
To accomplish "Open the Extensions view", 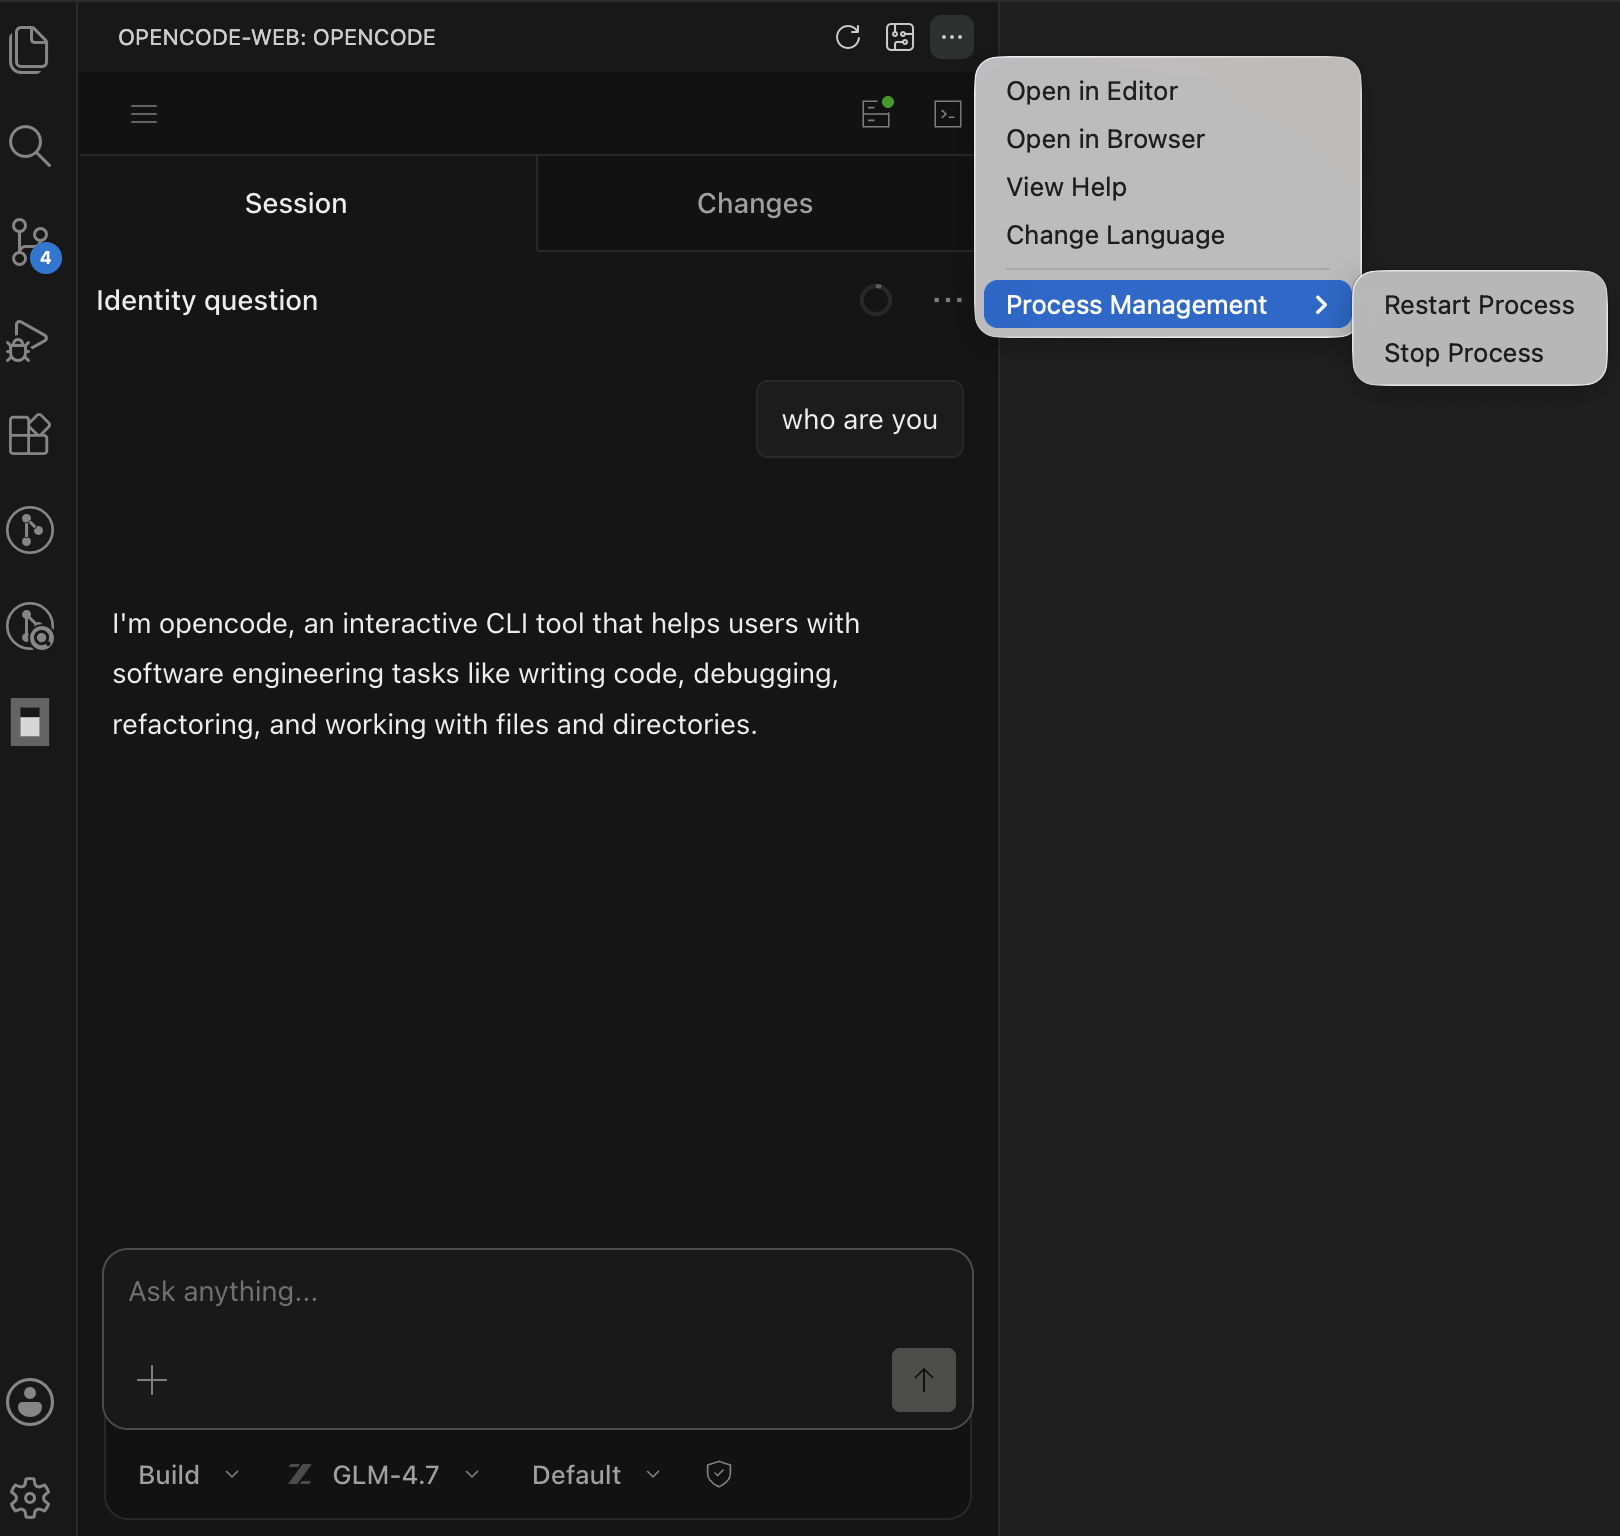I will (29, 434).
